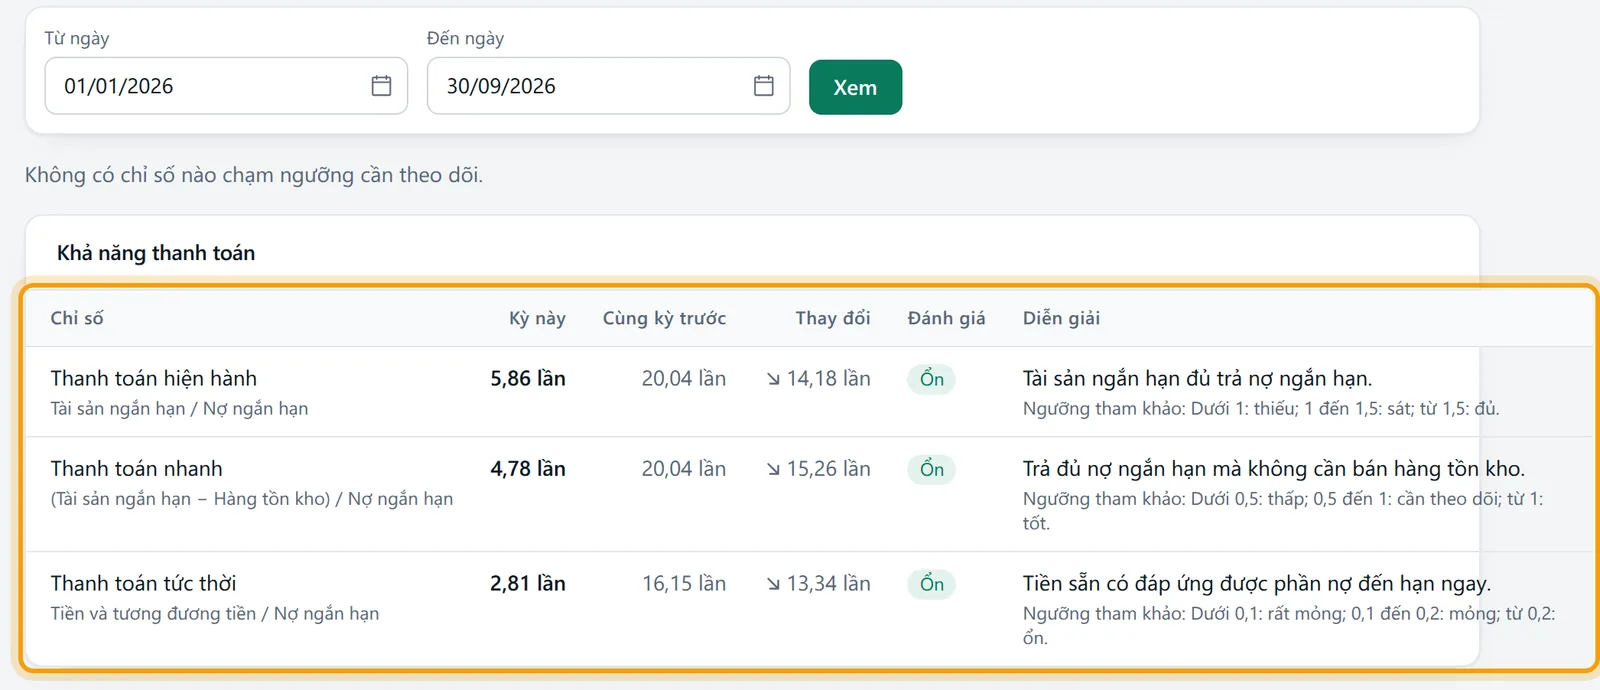Select the Diễn giải column header
This screenshot has height=690, width=1600.
pyautogui.click(x=1061, y=318)
